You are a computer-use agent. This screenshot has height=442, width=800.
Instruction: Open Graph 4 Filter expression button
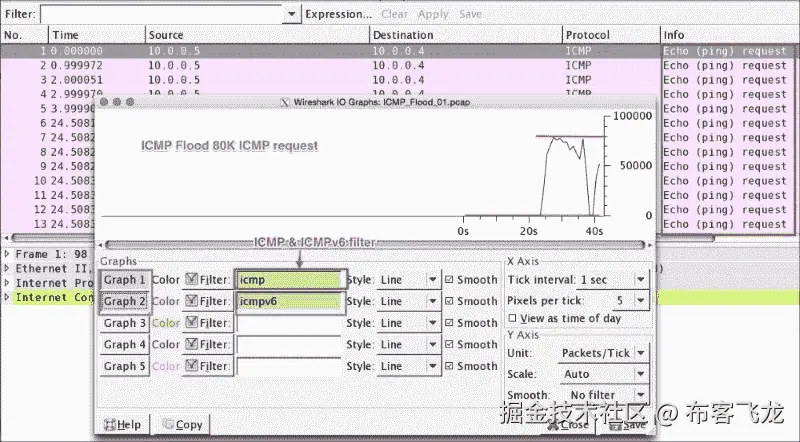[x=208, y=345]
